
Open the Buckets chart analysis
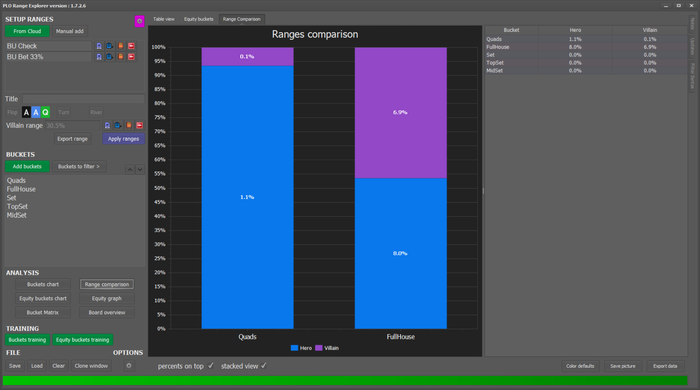click(x=43, y=284)
